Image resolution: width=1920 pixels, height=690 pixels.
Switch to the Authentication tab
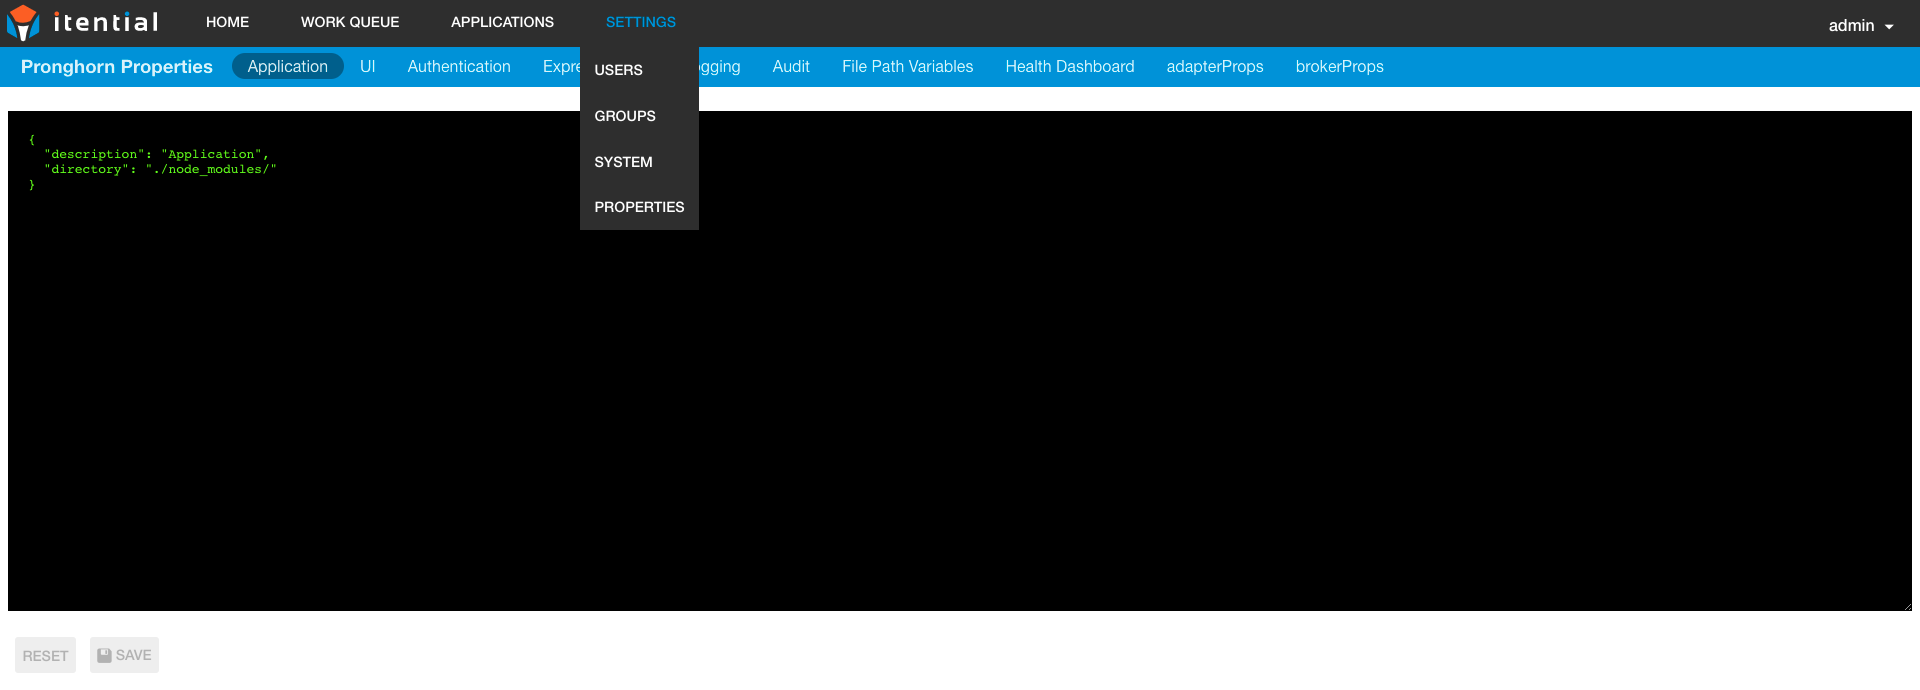click(x=459, y=66)
